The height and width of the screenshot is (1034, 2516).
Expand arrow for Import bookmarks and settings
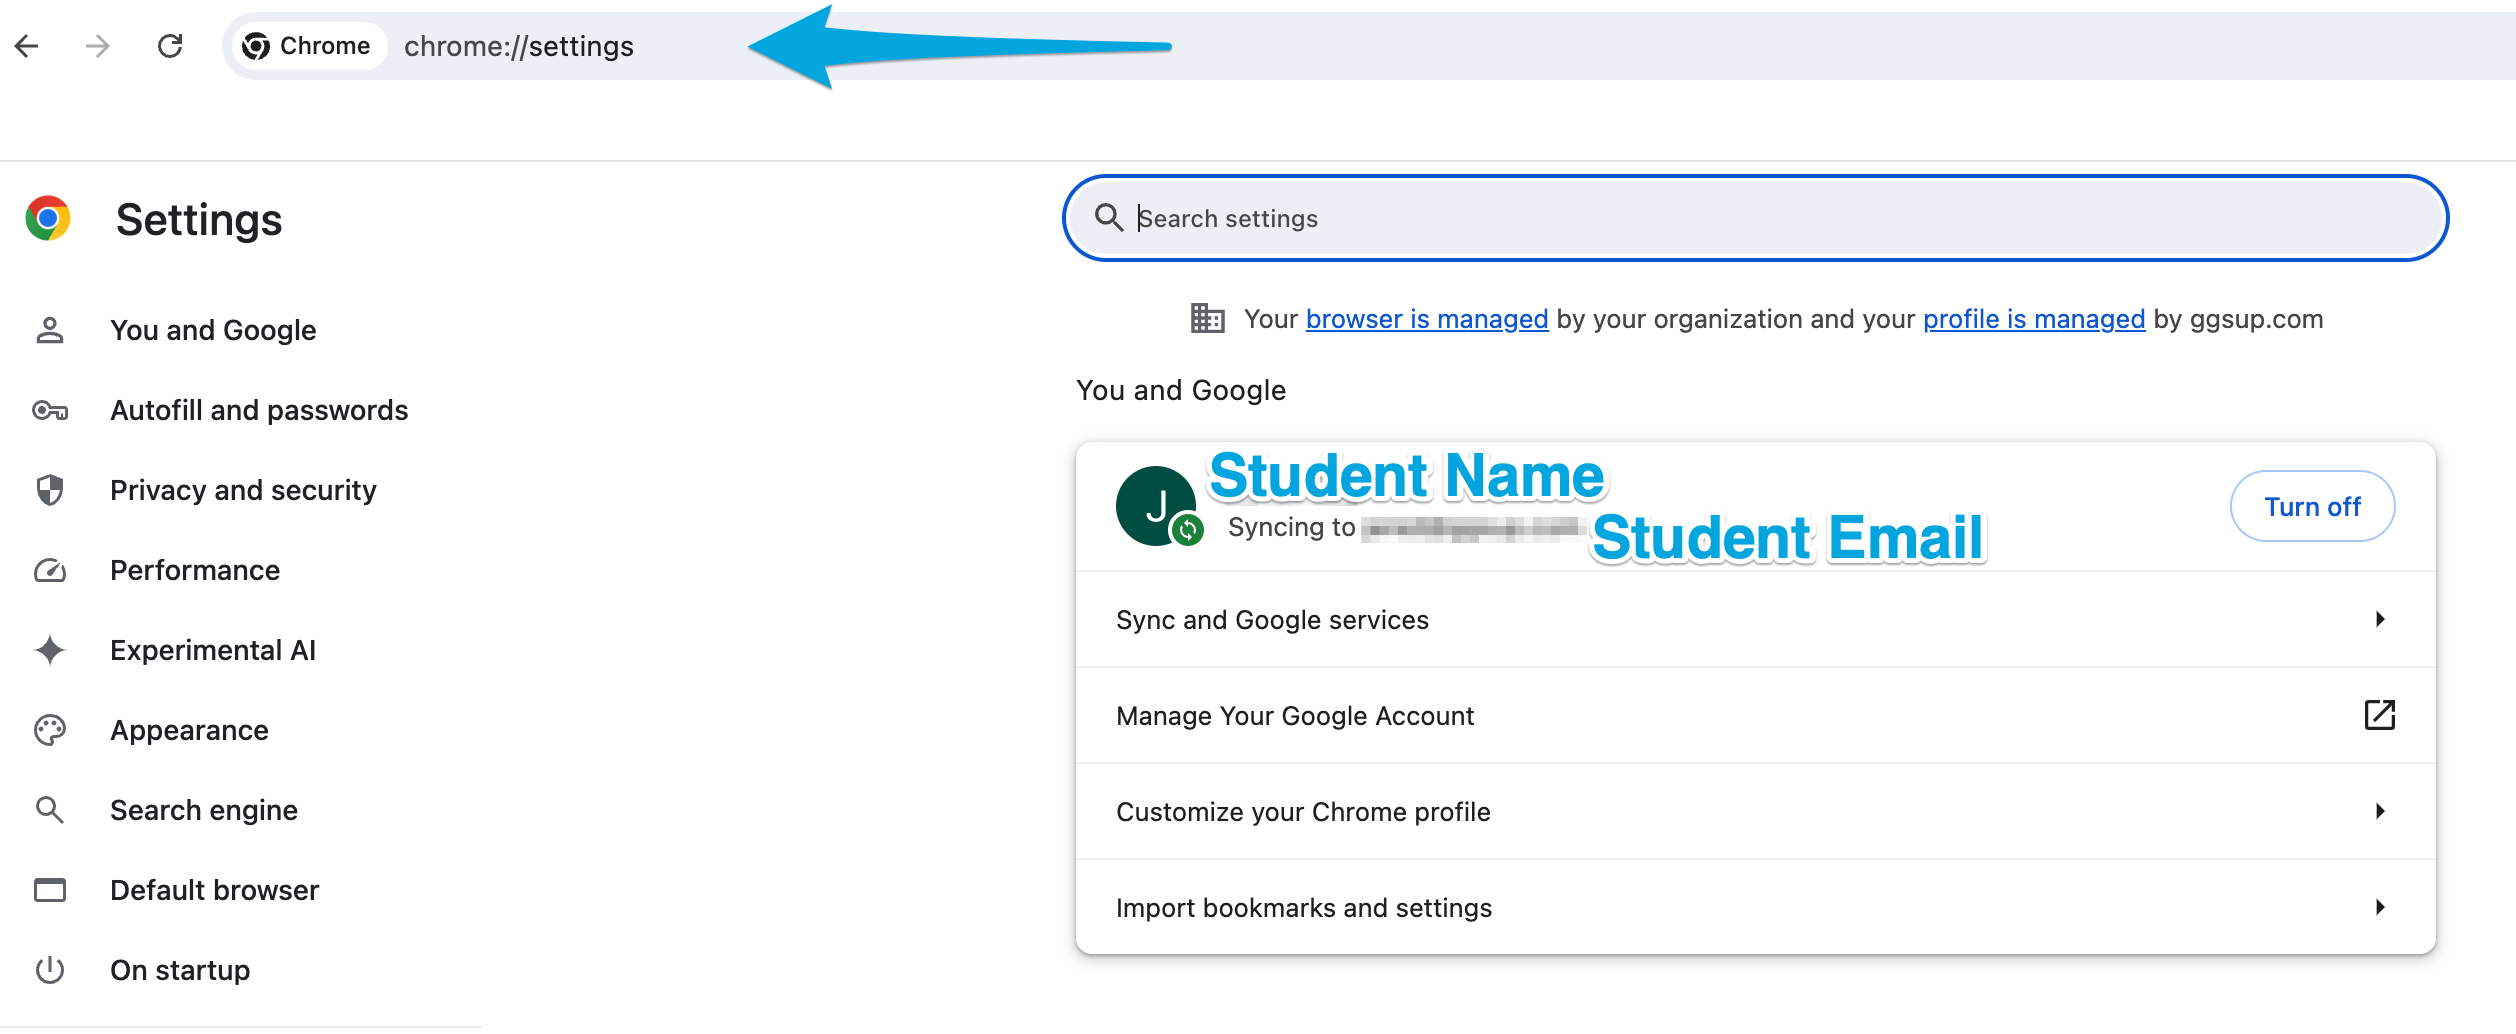[2380, 907]
